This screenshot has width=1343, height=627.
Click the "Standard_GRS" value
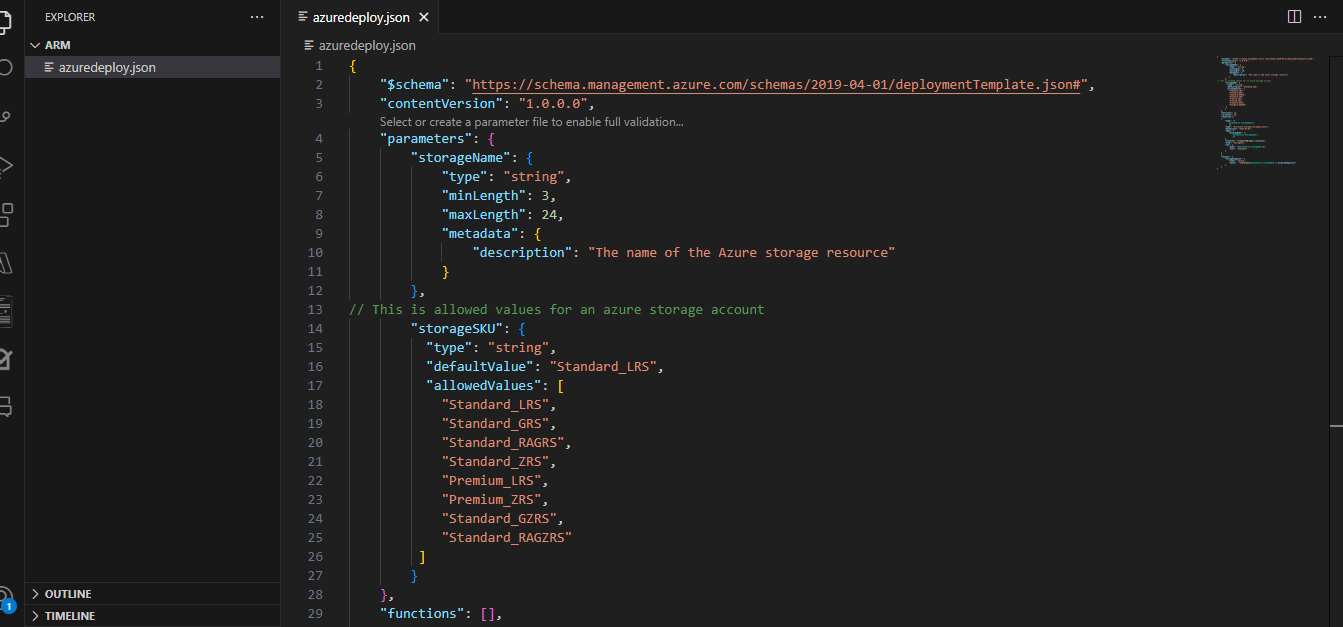(495, 424)
